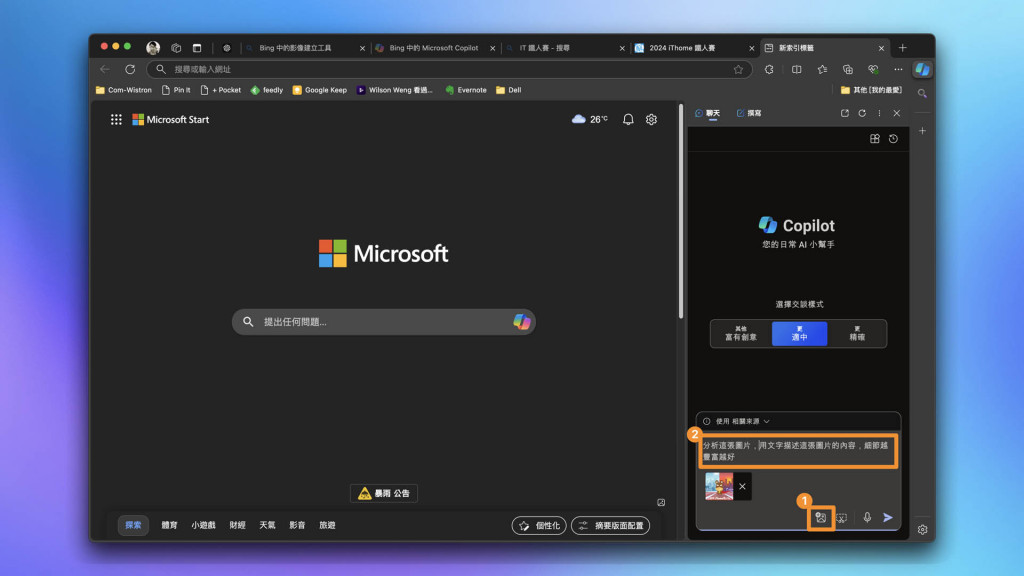
Task: Open the Collections icon
Action: coord(848,69)
